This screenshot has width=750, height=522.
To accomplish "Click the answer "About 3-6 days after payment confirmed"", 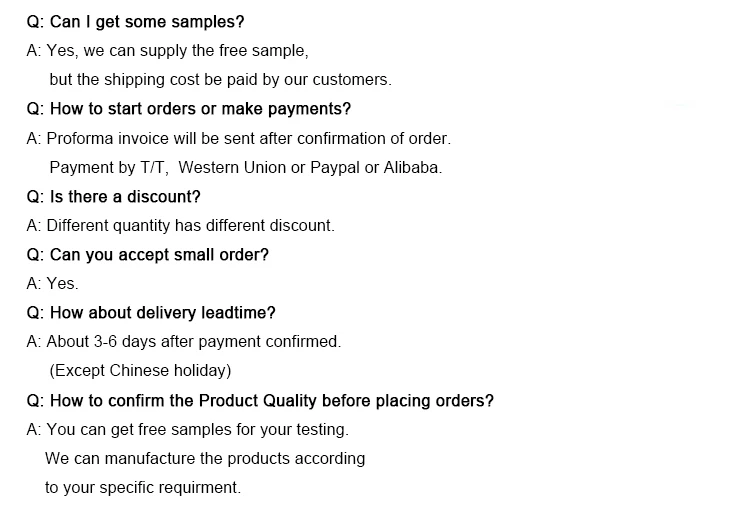I will 183,341.
